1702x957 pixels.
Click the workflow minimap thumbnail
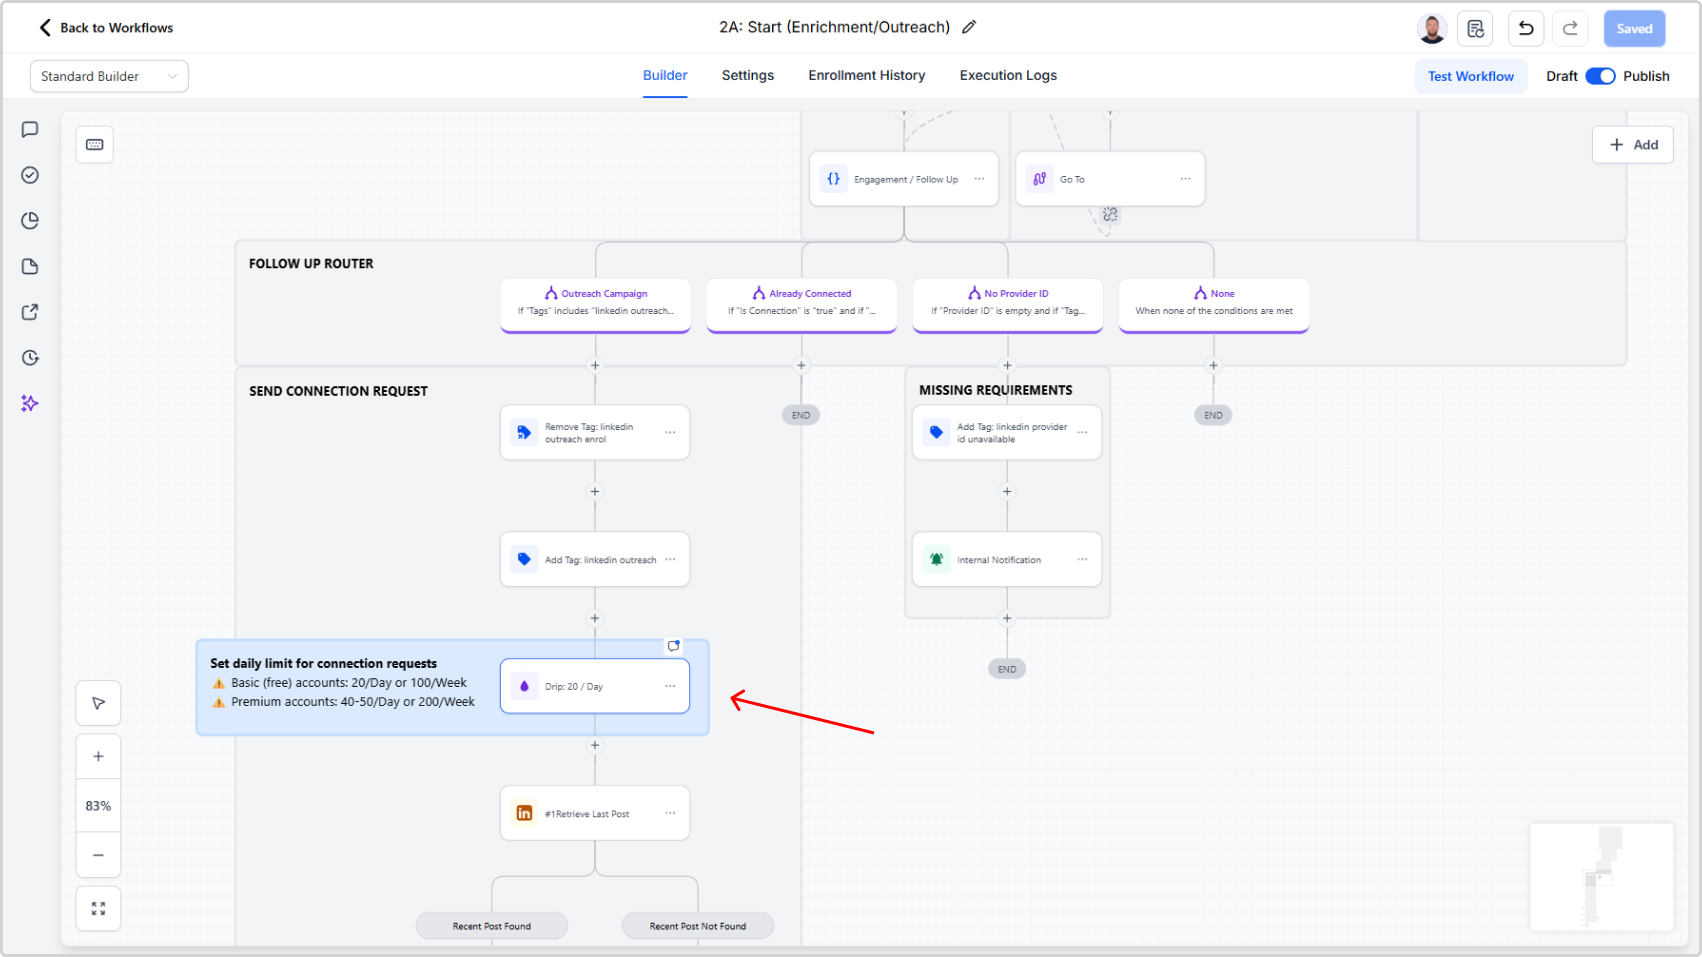[x=1600, y=877]
